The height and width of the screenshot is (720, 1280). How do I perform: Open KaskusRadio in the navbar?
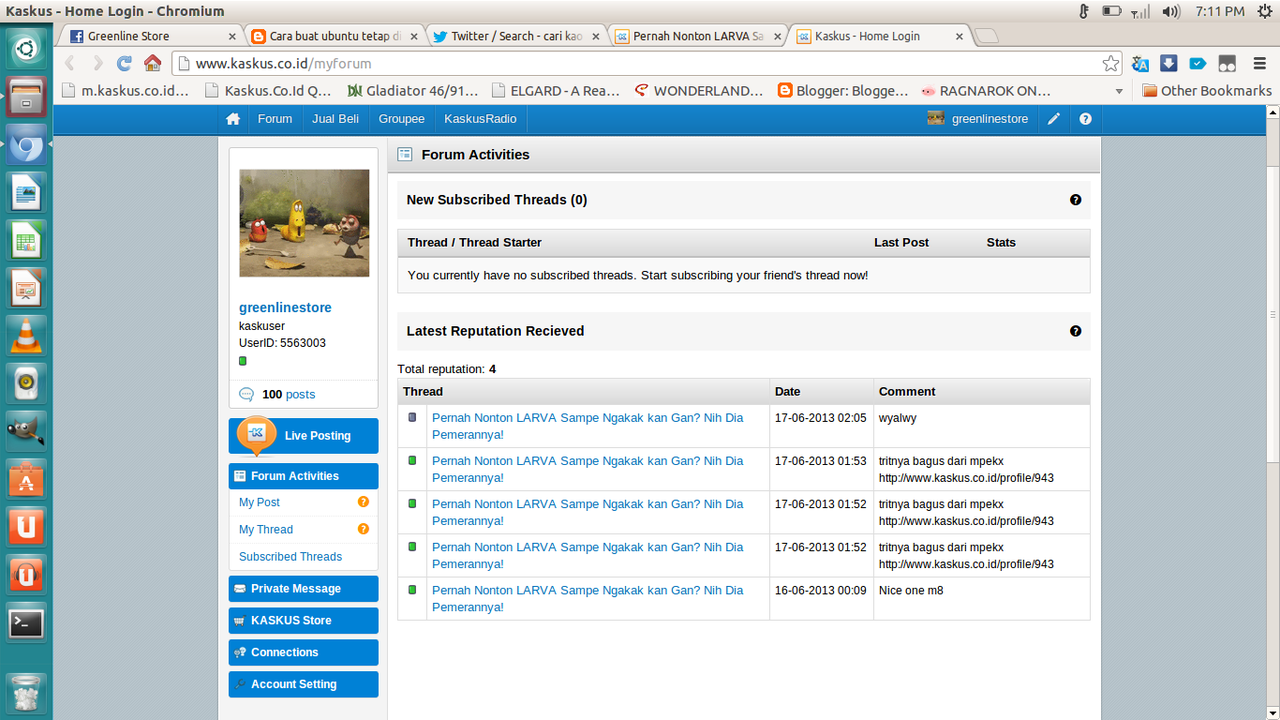(481, 119)
